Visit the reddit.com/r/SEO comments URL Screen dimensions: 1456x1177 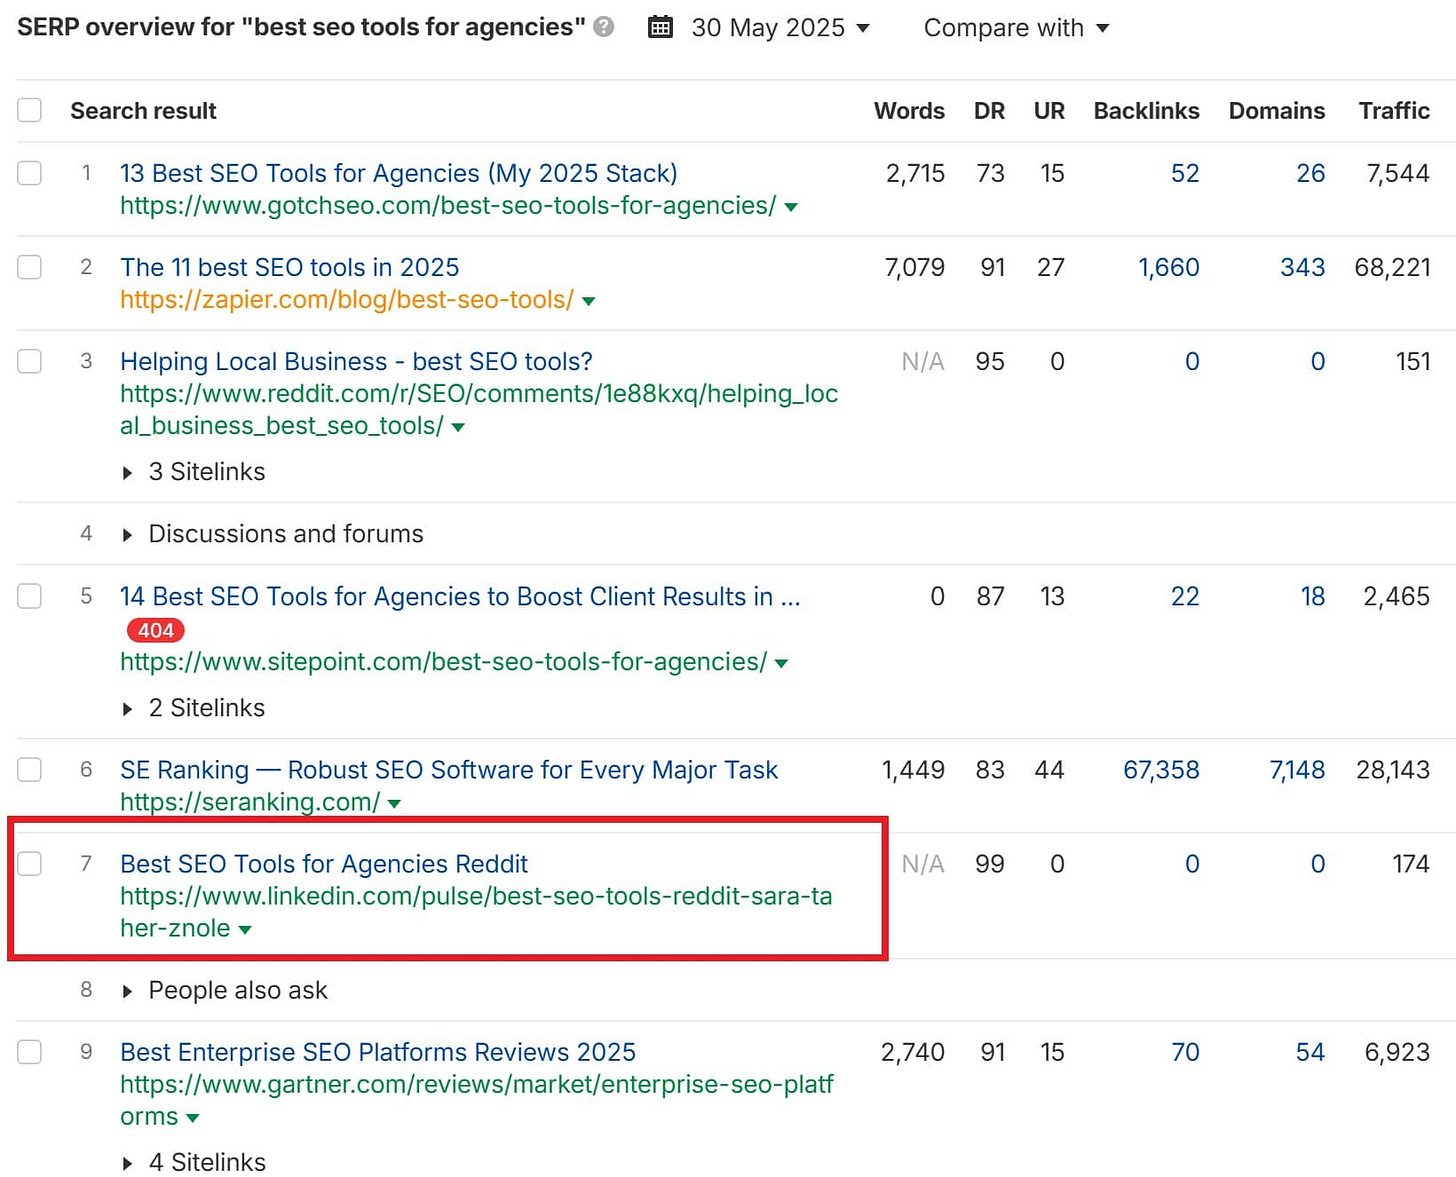point(479,409)
